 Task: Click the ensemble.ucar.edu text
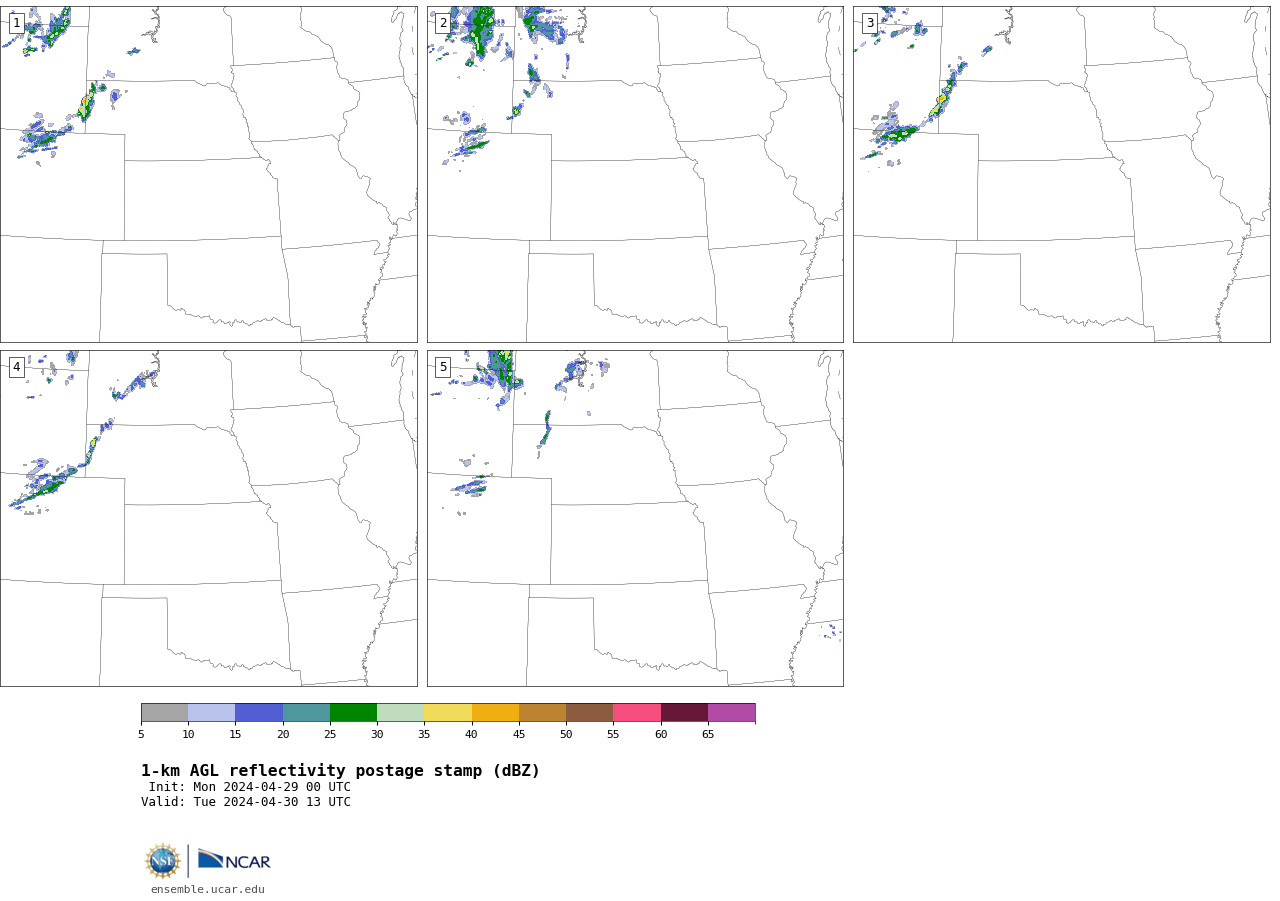208,889
